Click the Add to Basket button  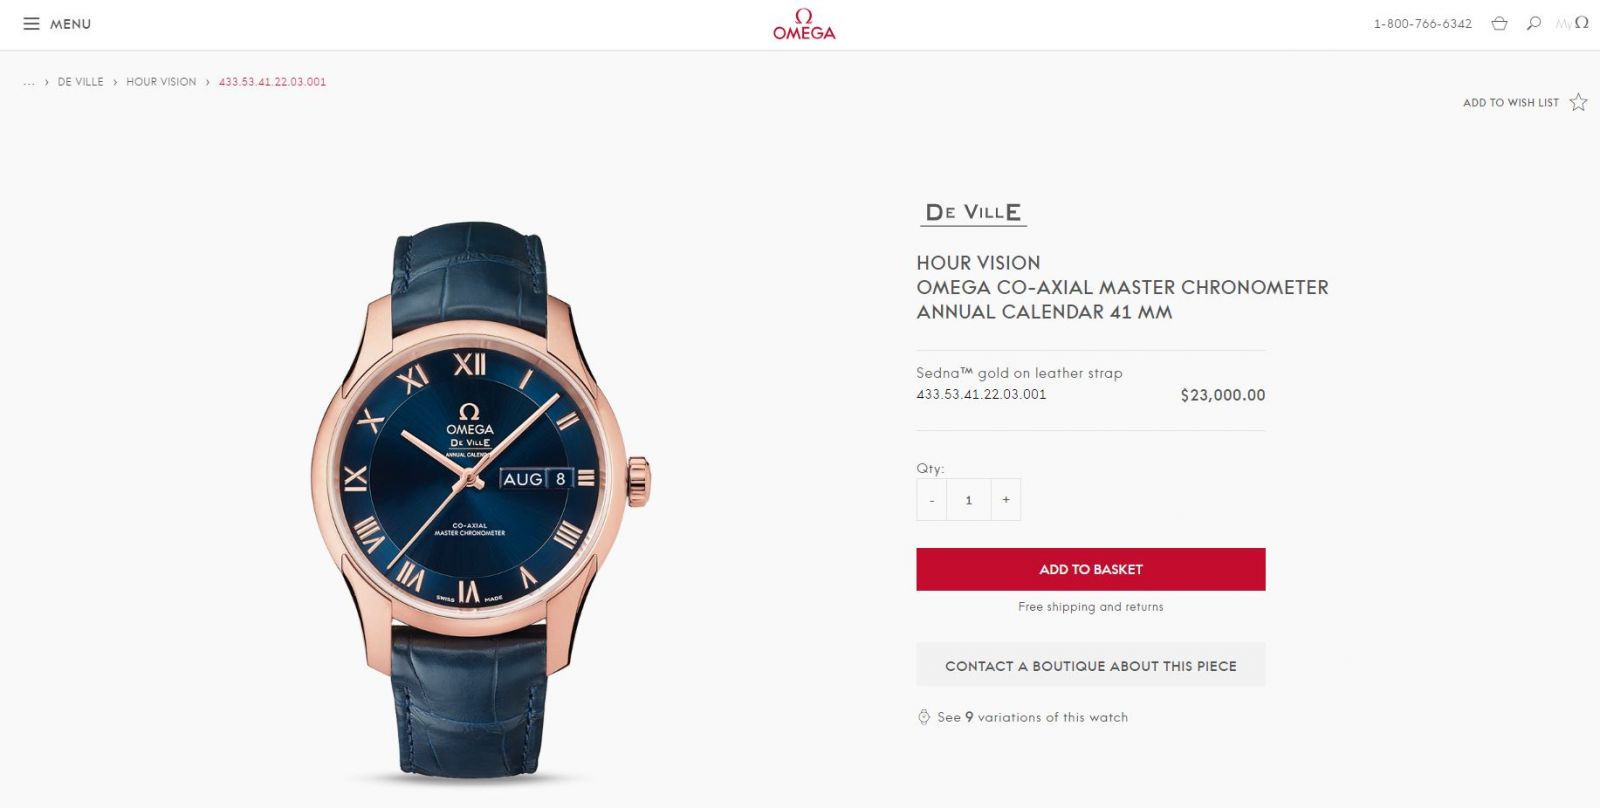coord(1091,569)
